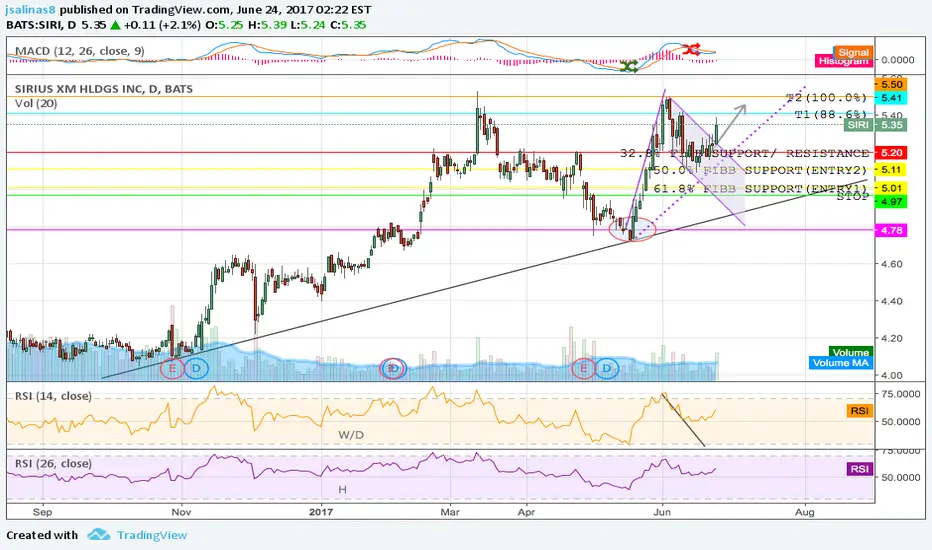Select the orange RSI legend tag
Screen dimensions: 932x550
click(x=859, y=411)
